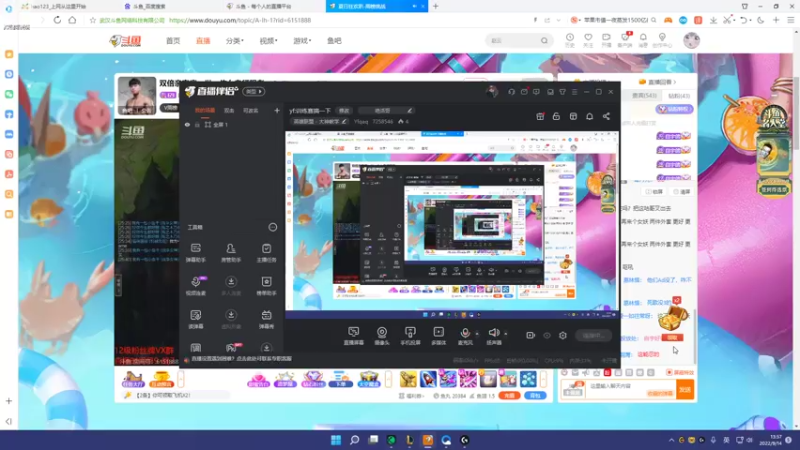Open Windows taskbar search icon
This screenshot has height=450, width=800.
(355, 440)
